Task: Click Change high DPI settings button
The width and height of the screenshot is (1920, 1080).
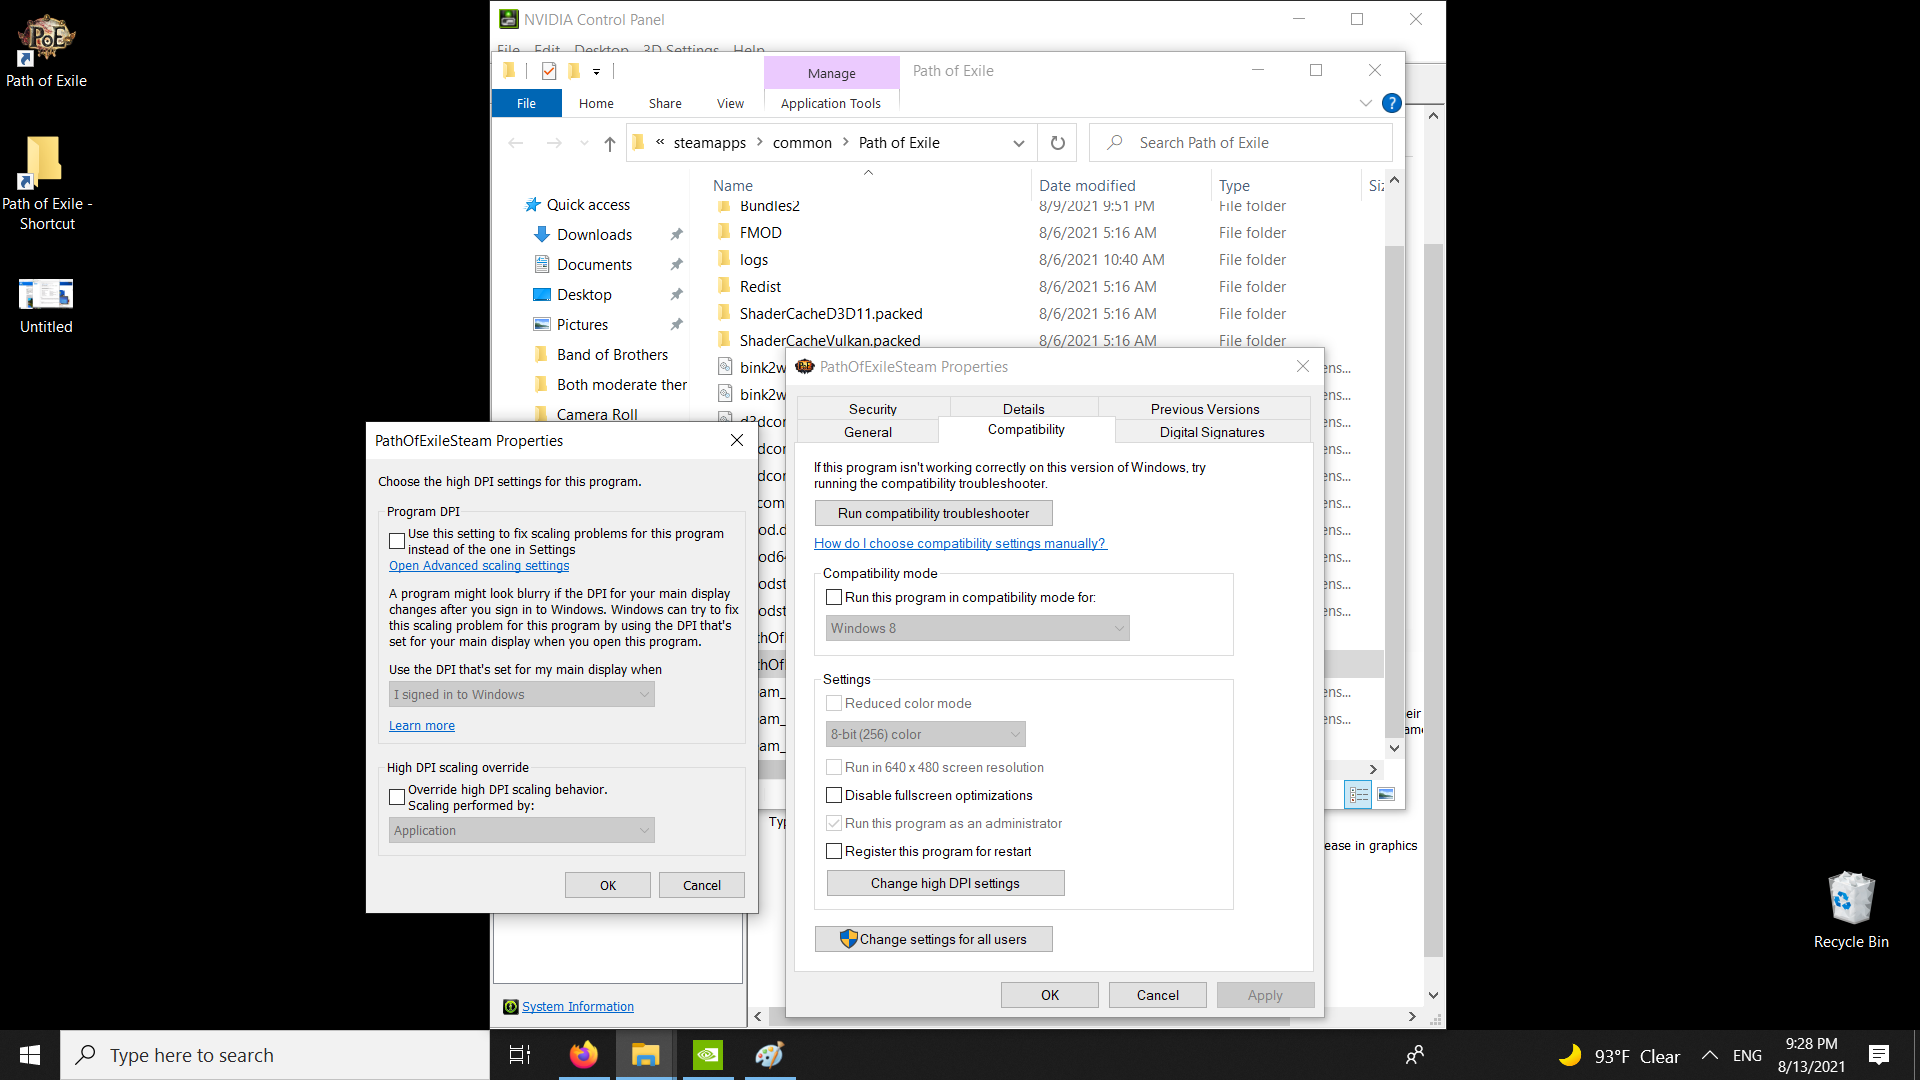Action: (x=945, y=884)
